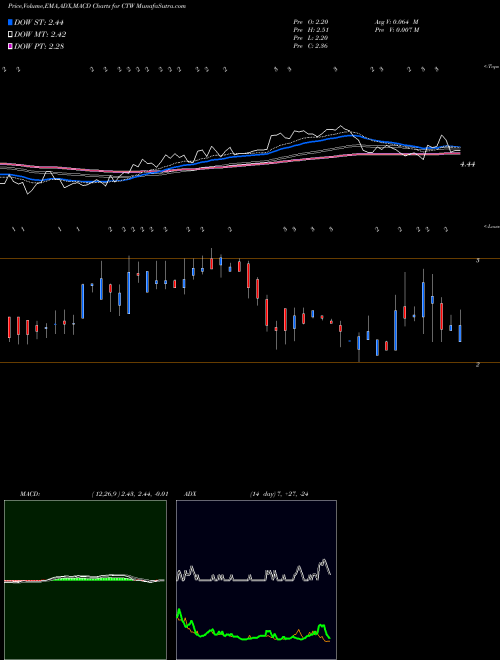This screenshot has height=660, width=500.
Task: Click the 'Avg V: 0.064 M' volume text
Action: [x=396, y=22]
